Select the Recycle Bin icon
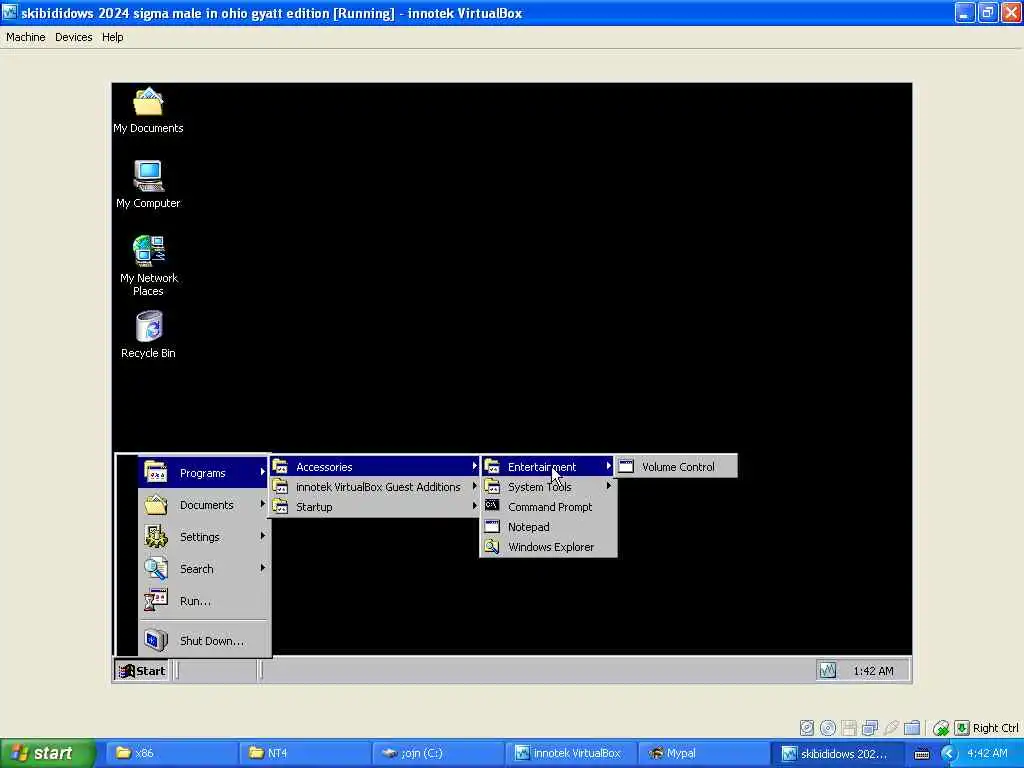This screenshot has height=768, width=1024. coord(148,335)
